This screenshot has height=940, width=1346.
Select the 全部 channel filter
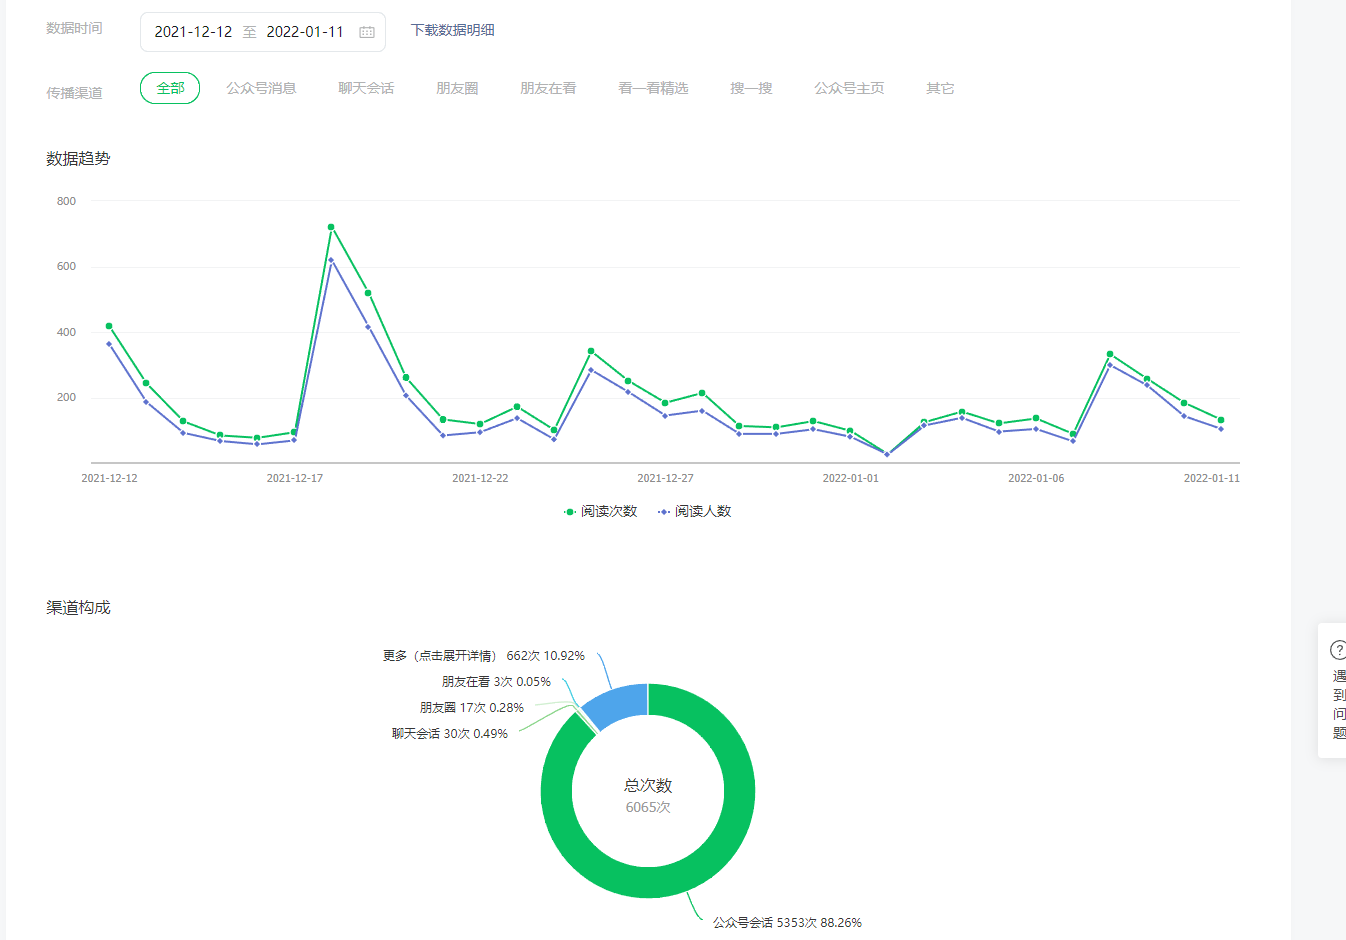170,88
